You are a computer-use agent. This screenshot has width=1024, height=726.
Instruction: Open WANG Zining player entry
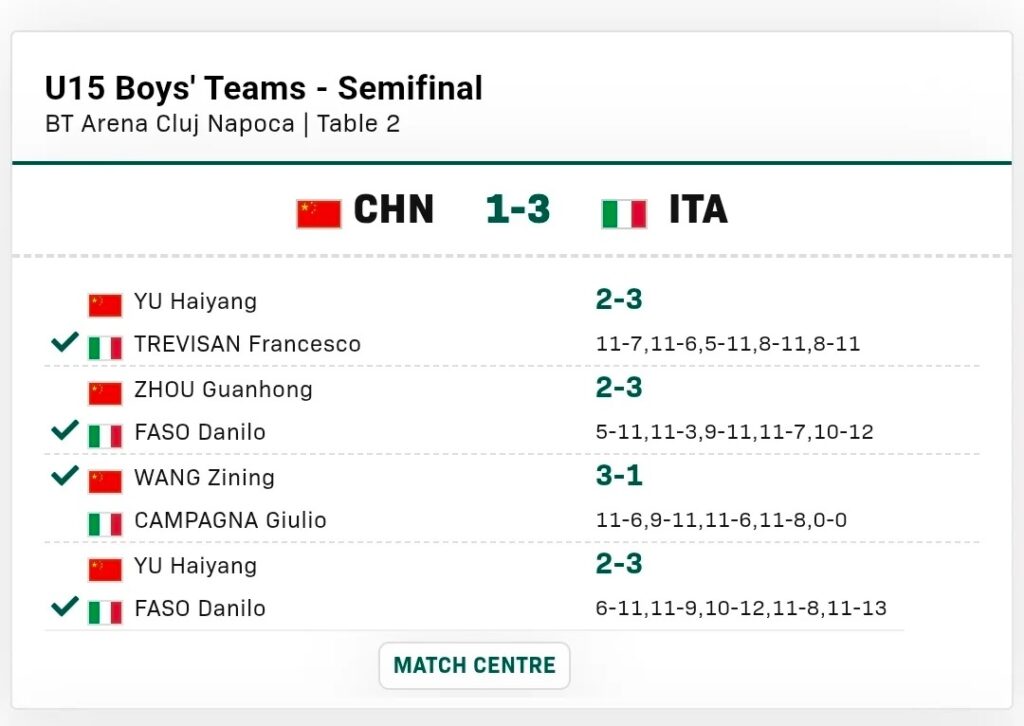click(204, 477)
